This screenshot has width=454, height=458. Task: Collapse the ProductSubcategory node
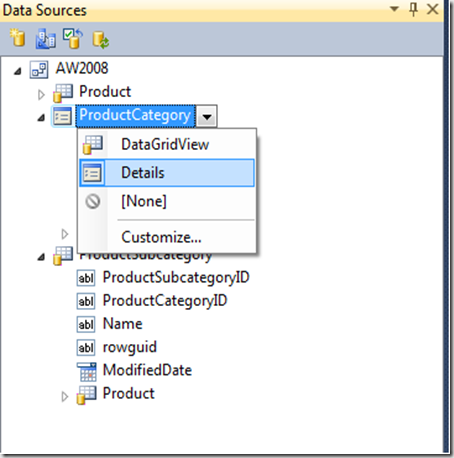point(41,257)
